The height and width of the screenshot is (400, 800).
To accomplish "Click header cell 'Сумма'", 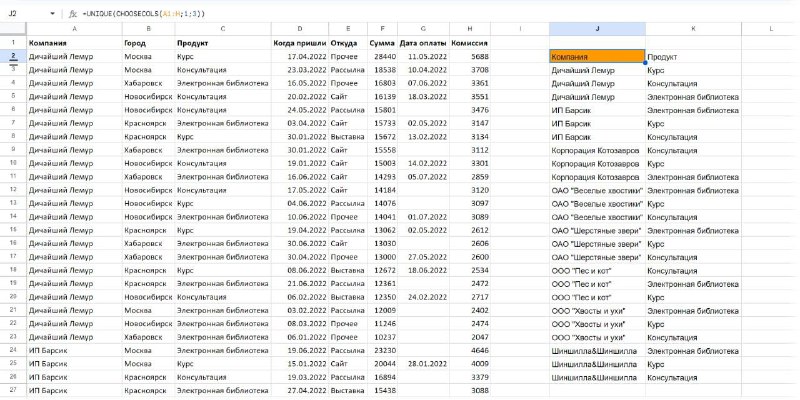I will coord(385,43).
